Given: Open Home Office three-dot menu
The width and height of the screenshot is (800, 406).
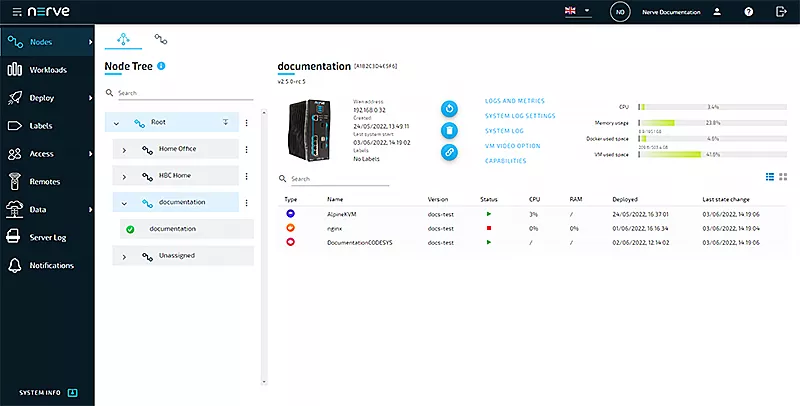Looking at the screenshot, I should [x=246, y=149].
